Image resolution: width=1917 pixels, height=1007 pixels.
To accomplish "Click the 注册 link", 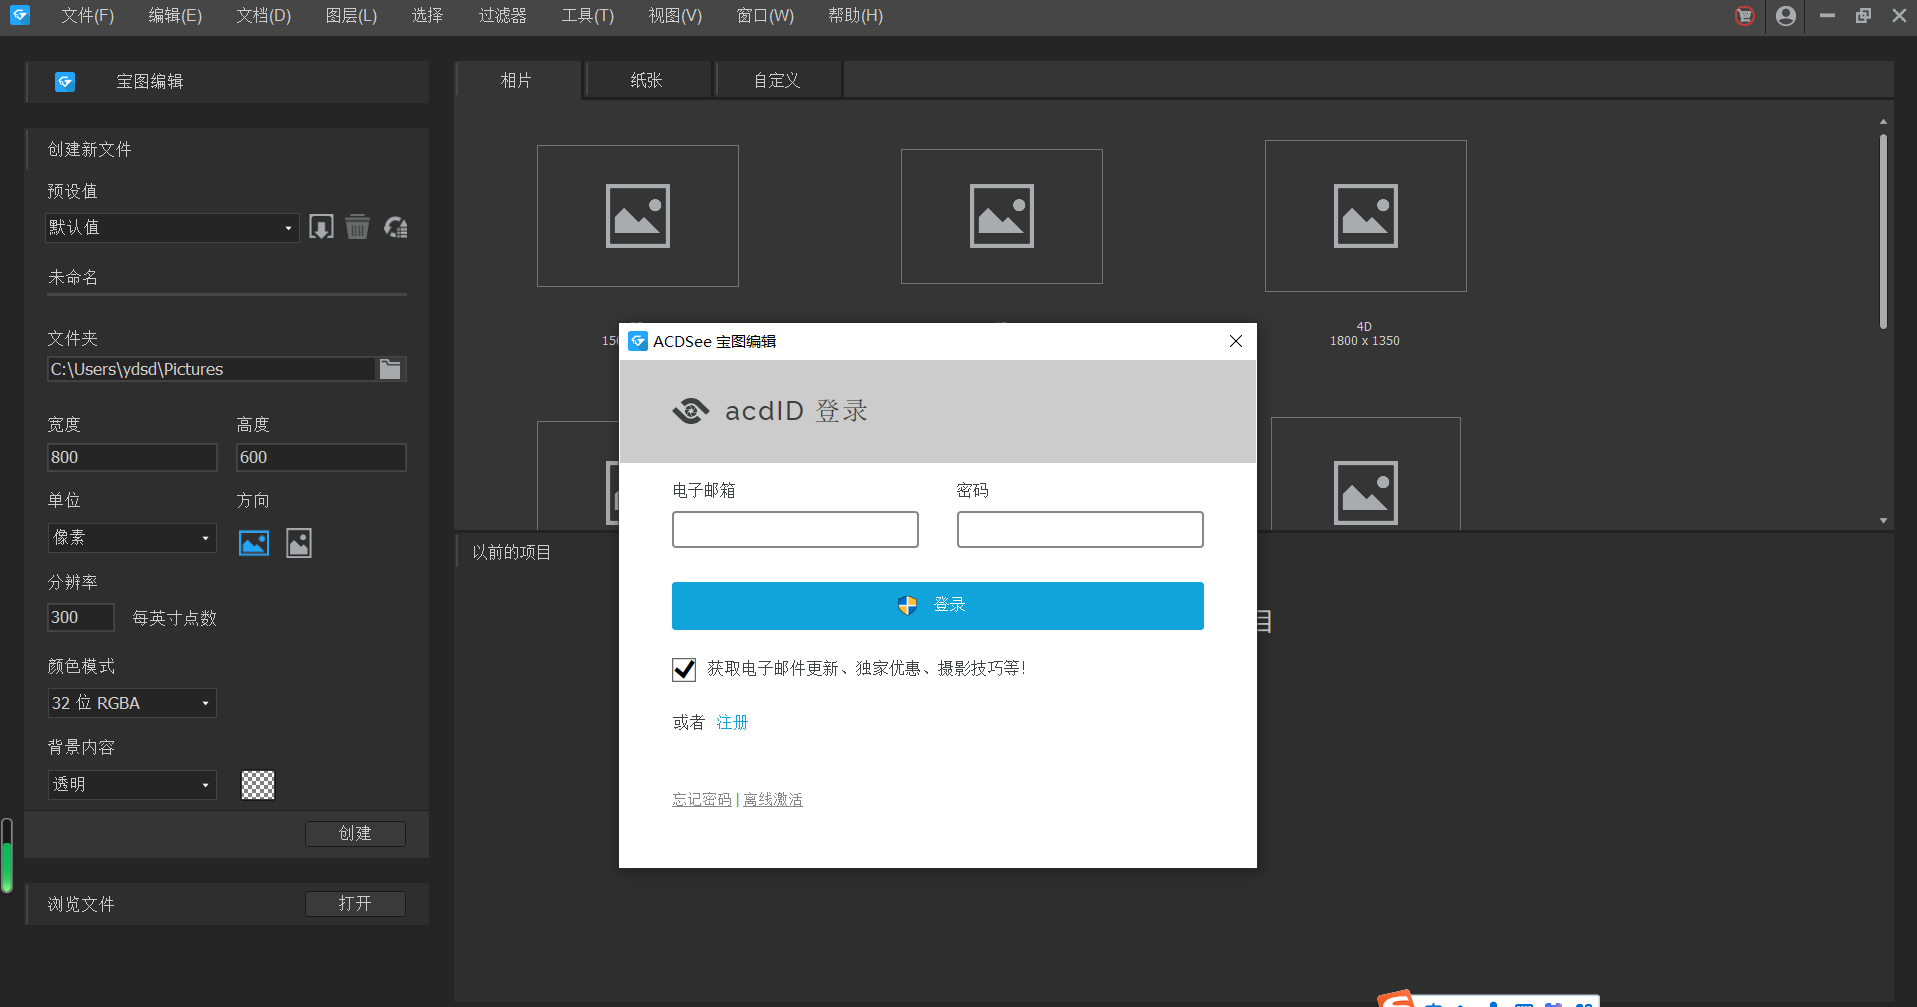I will [732, 723].
